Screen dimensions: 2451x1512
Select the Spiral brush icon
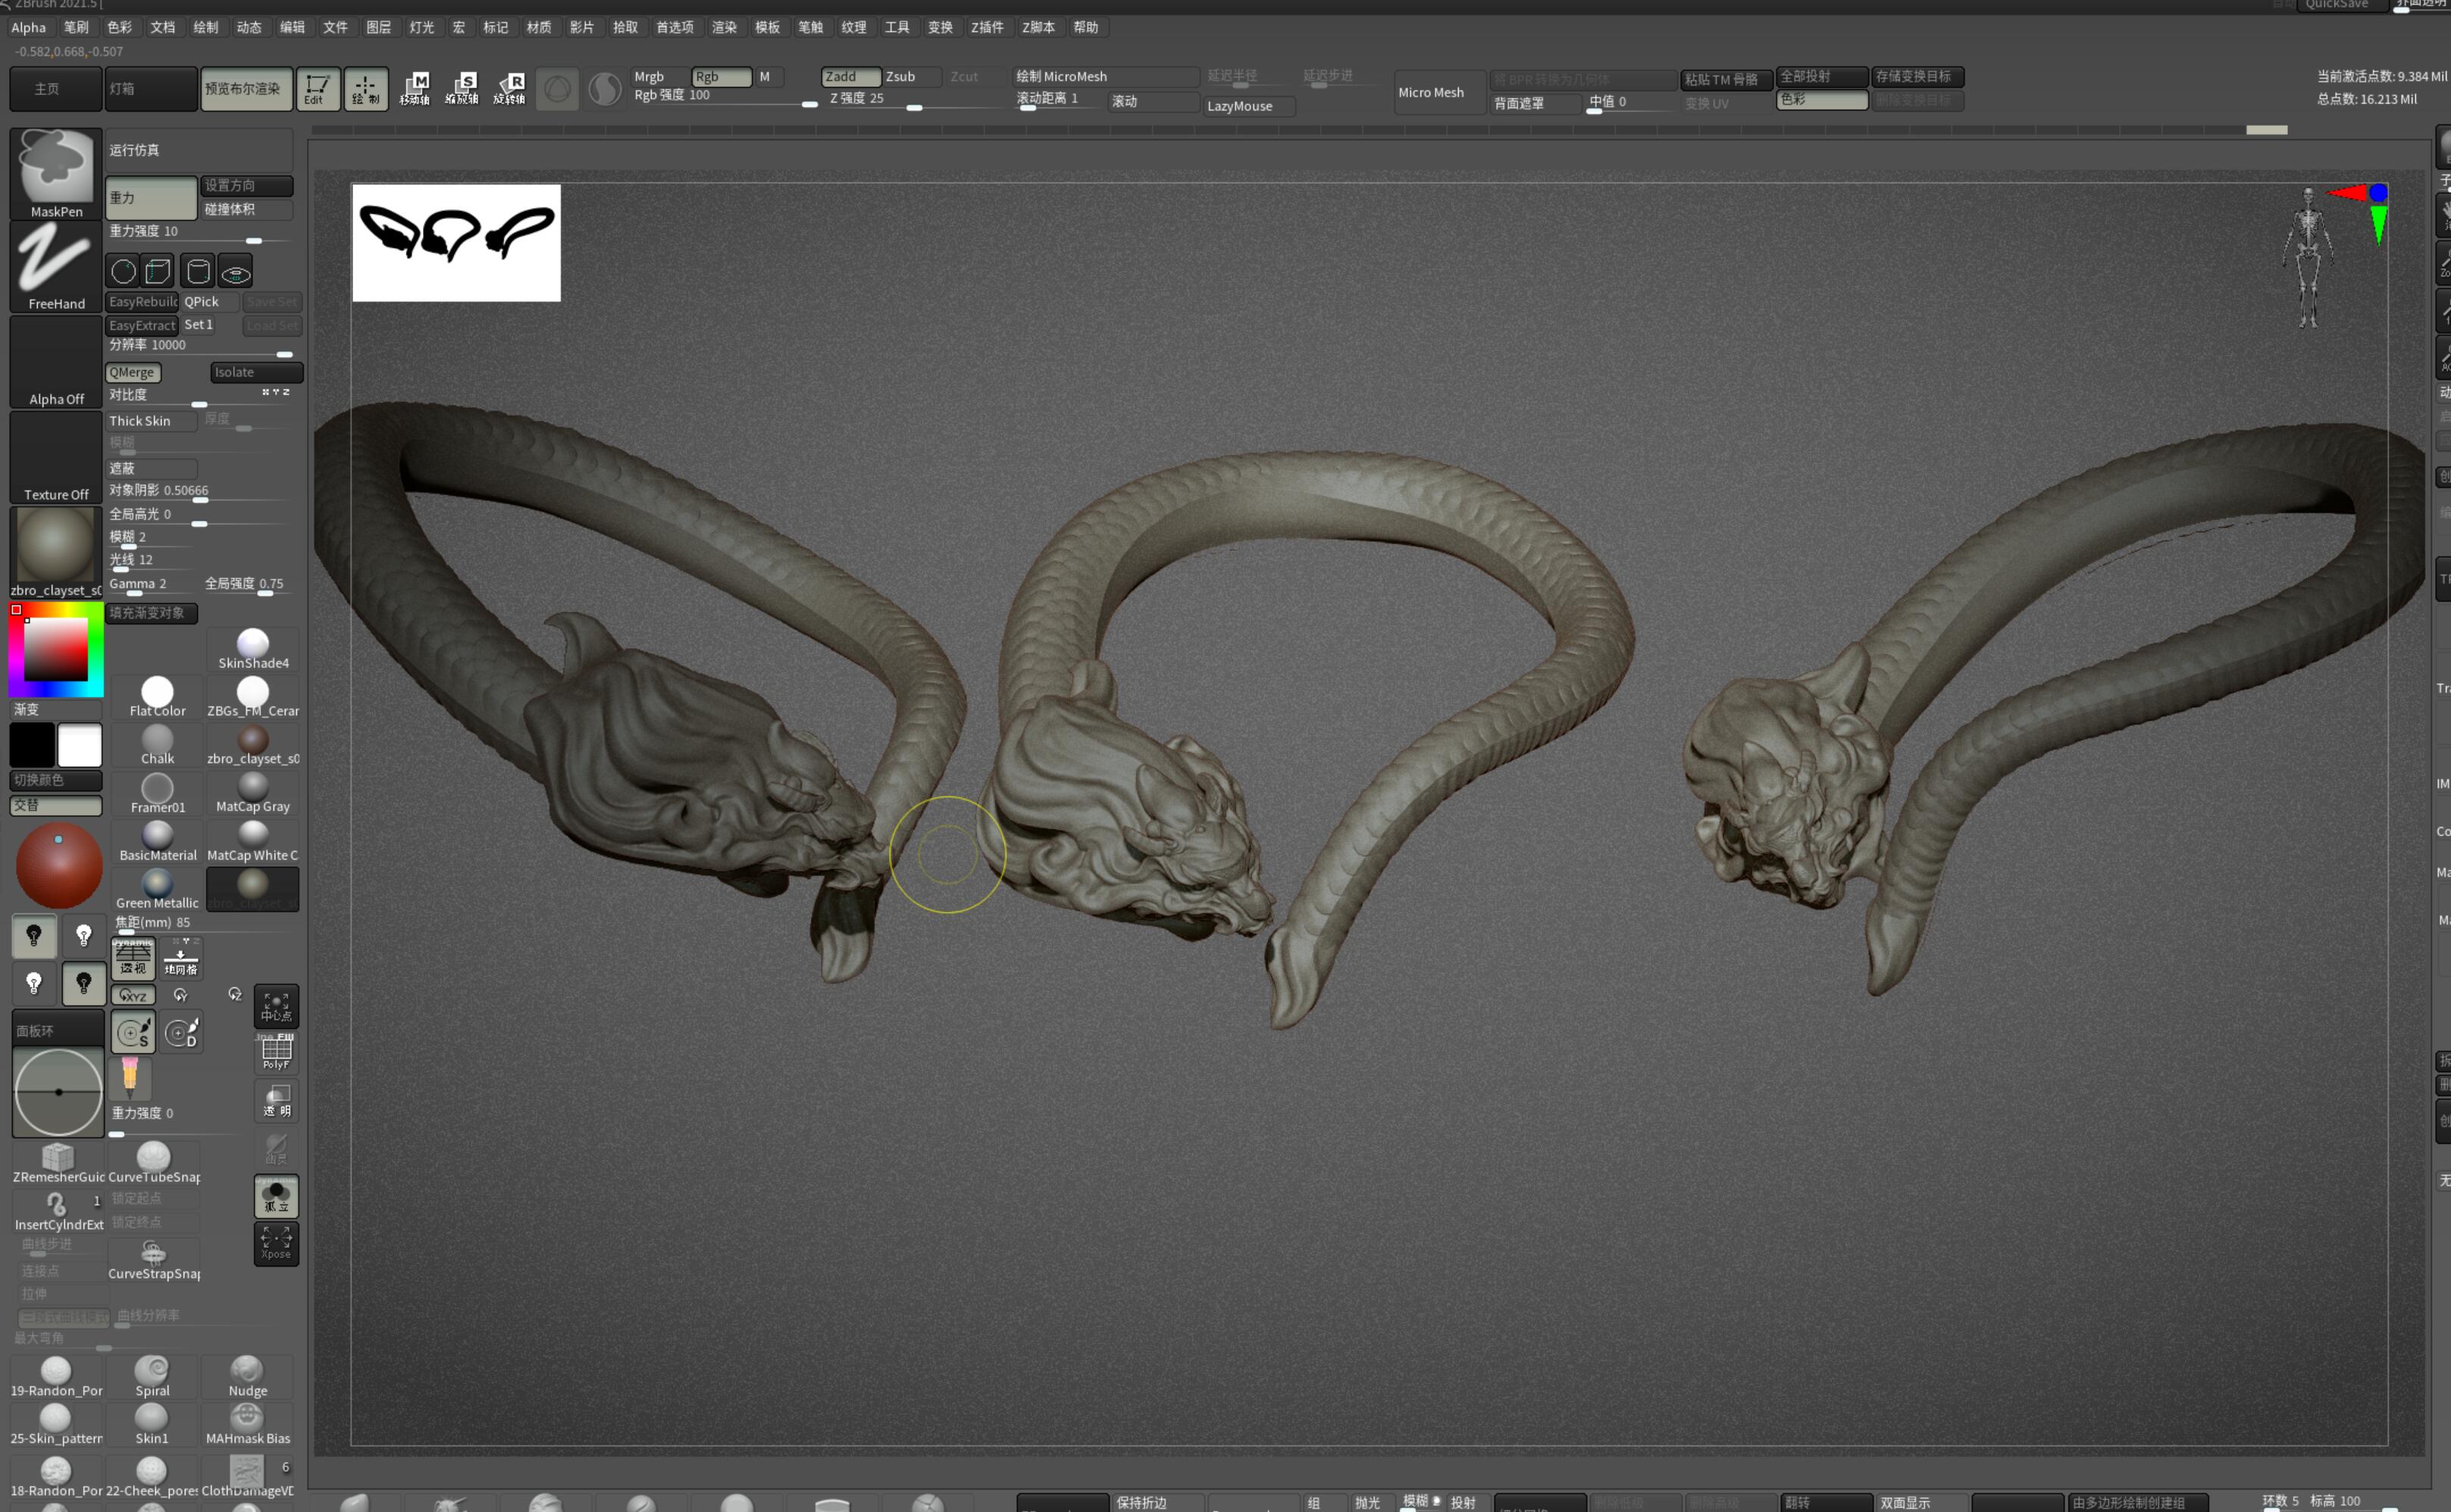point(152,1376)
